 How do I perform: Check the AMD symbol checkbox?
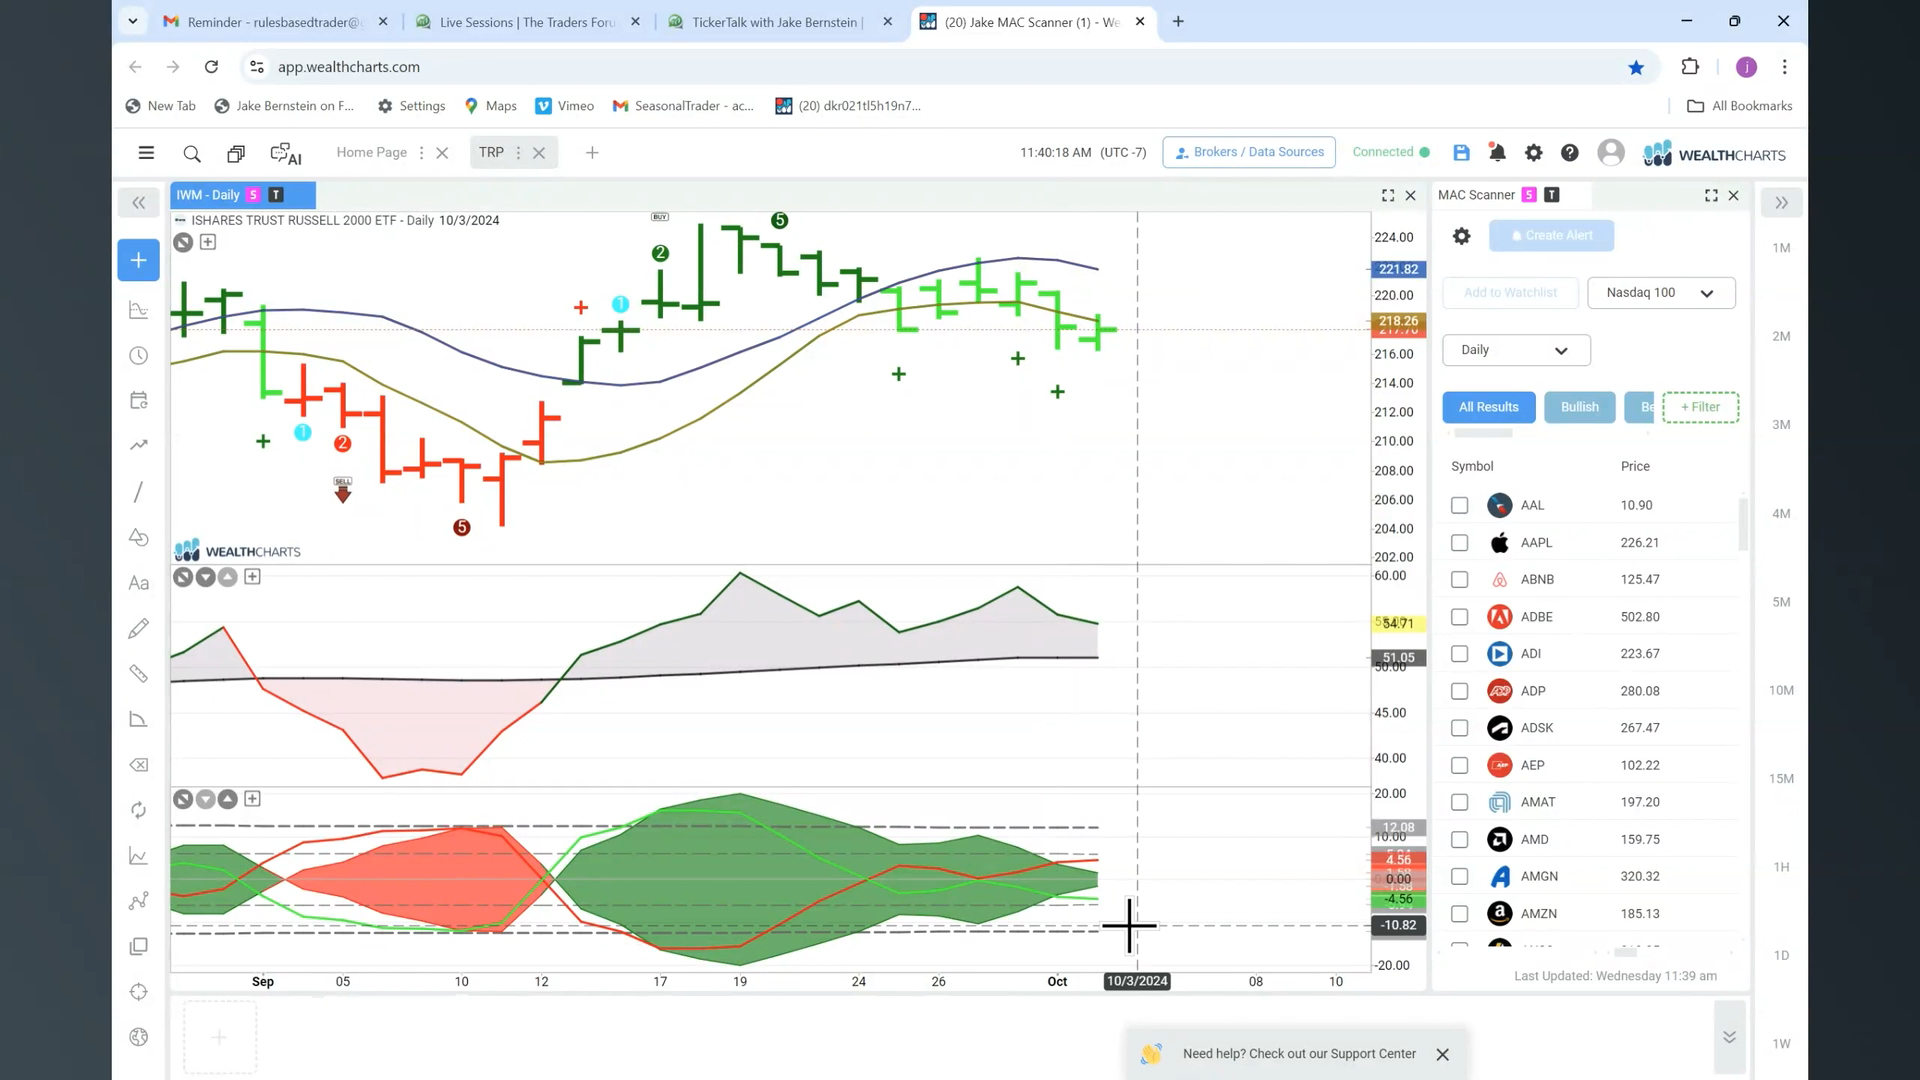[1459, 840]
